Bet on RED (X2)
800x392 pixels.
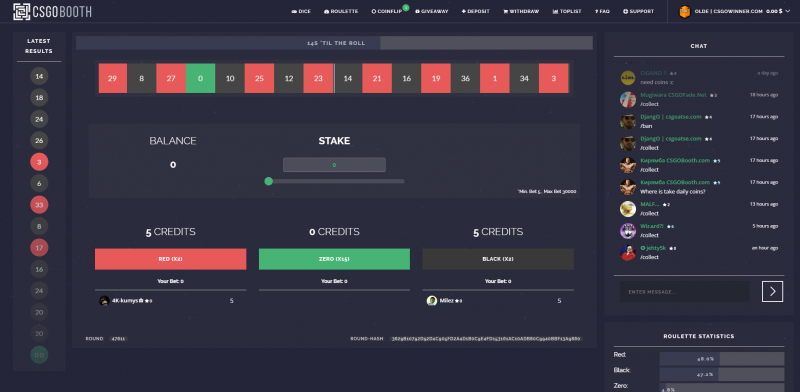pyautogui.click(x=170, y=259)
